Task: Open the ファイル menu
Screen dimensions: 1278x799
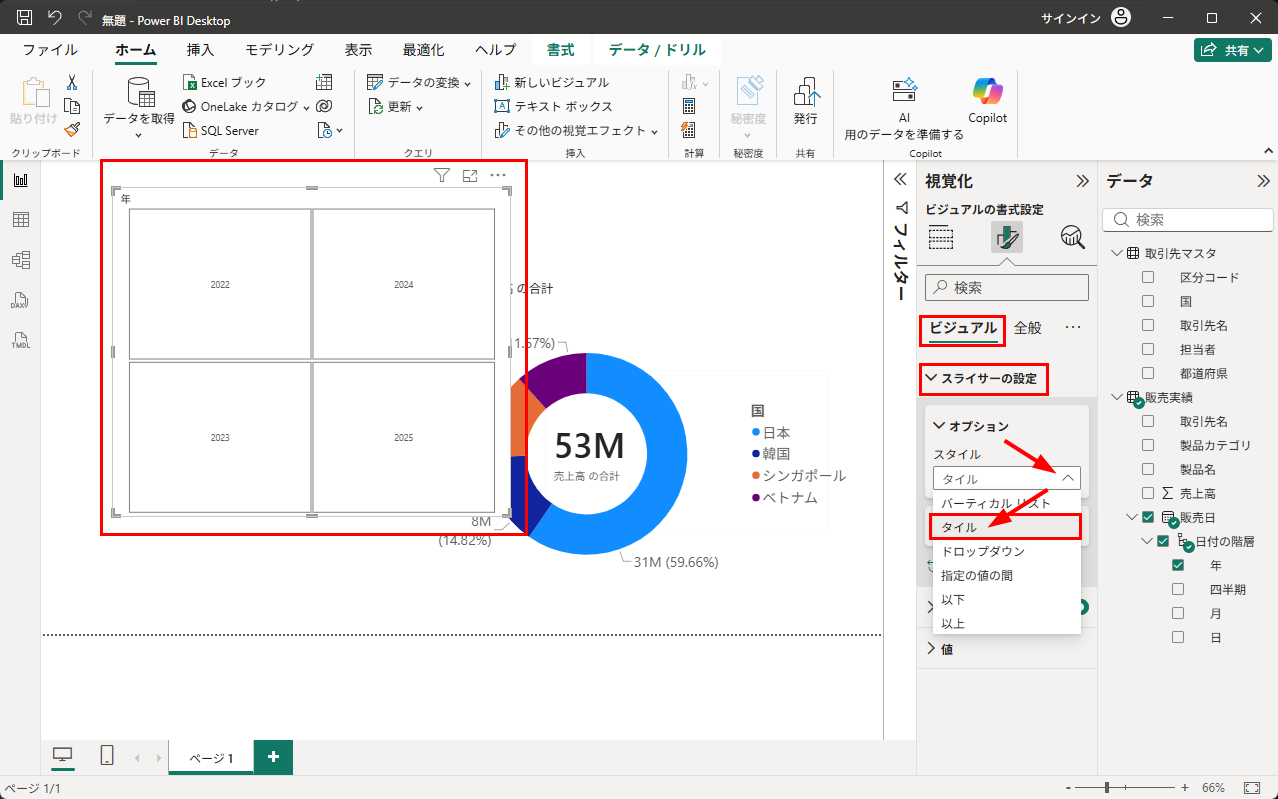Action: tap(50, 50)
